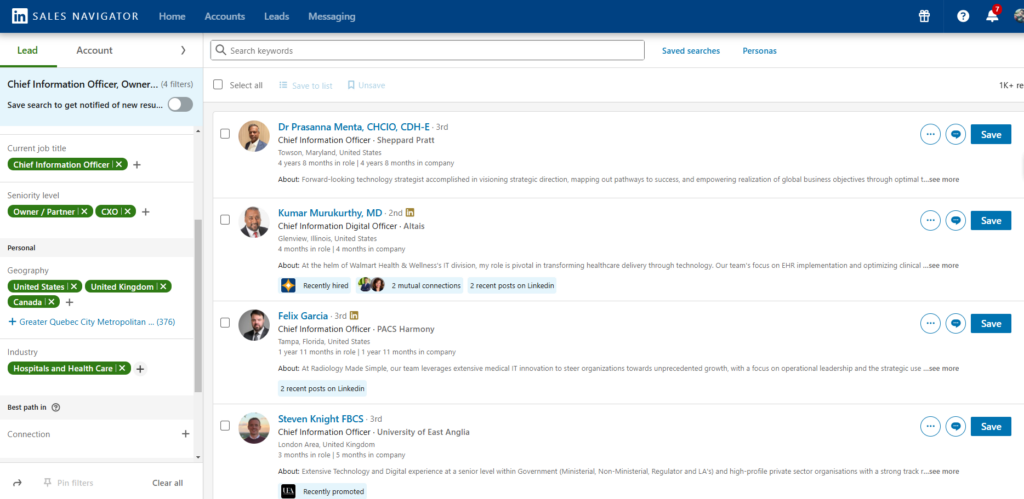1024x499 pixels.
Task: Add Greater Quebec City Metropolitan suggestion
Action: [x=91, y=322]
